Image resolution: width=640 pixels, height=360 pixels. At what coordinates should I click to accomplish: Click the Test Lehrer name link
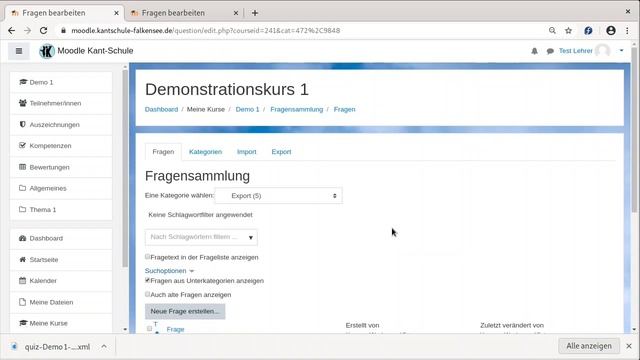click(x=576, y=51)
